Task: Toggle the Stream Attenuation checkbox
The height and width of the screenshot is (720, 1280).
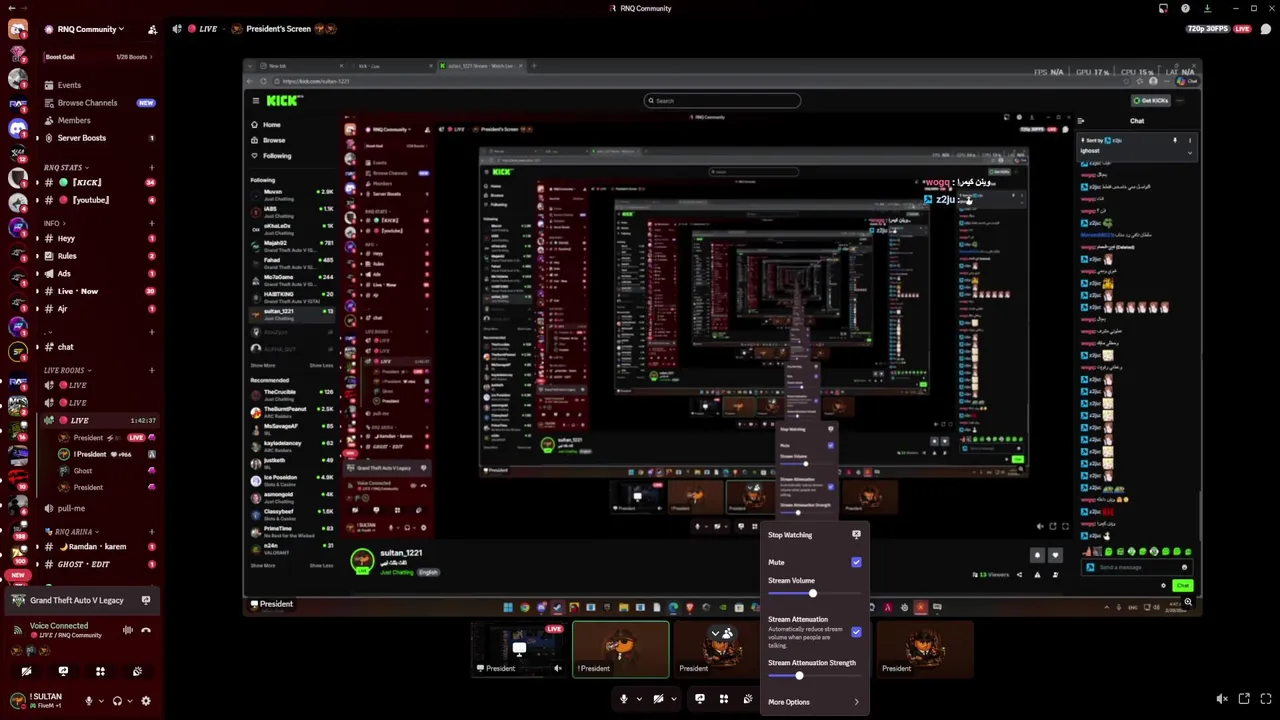Action: click(856, 632)
